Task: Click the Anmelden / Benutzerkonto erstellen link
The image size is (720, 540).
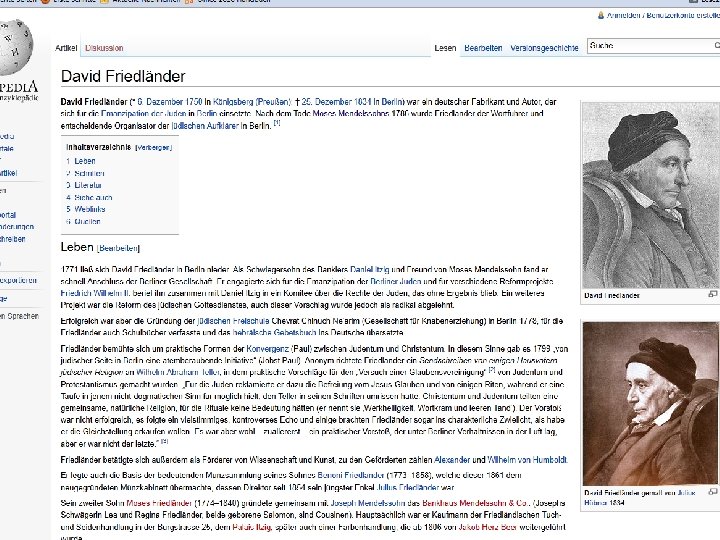Action: click(663, 15)
